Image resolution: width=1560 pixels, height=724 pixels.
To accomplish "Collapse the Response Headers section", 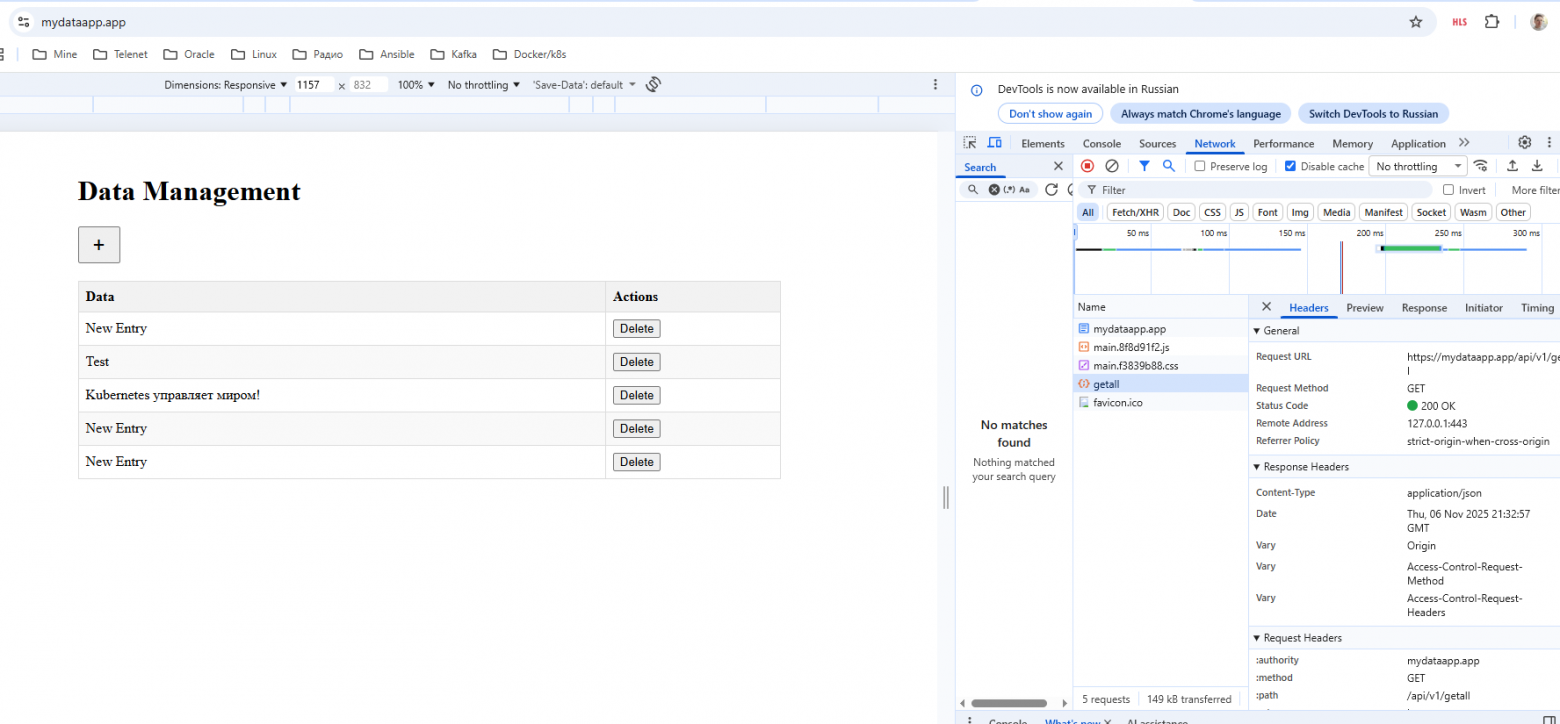I will (1300, 467).
